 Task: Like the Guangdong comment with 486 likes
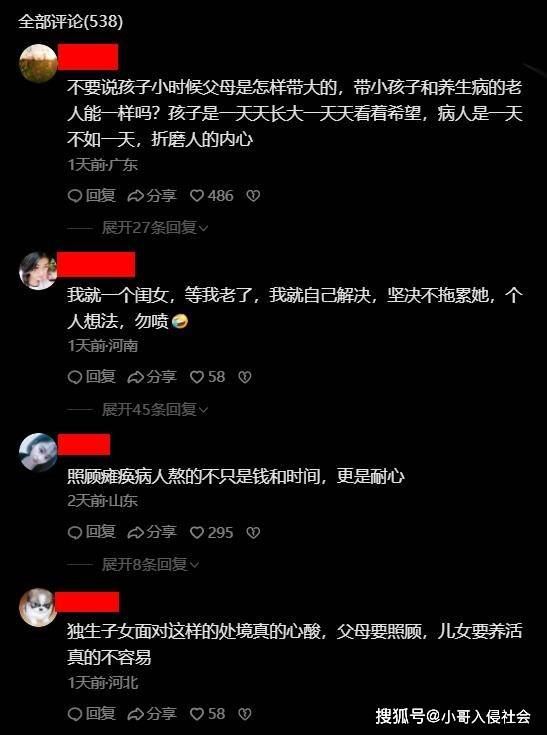(x=211, y=195)
